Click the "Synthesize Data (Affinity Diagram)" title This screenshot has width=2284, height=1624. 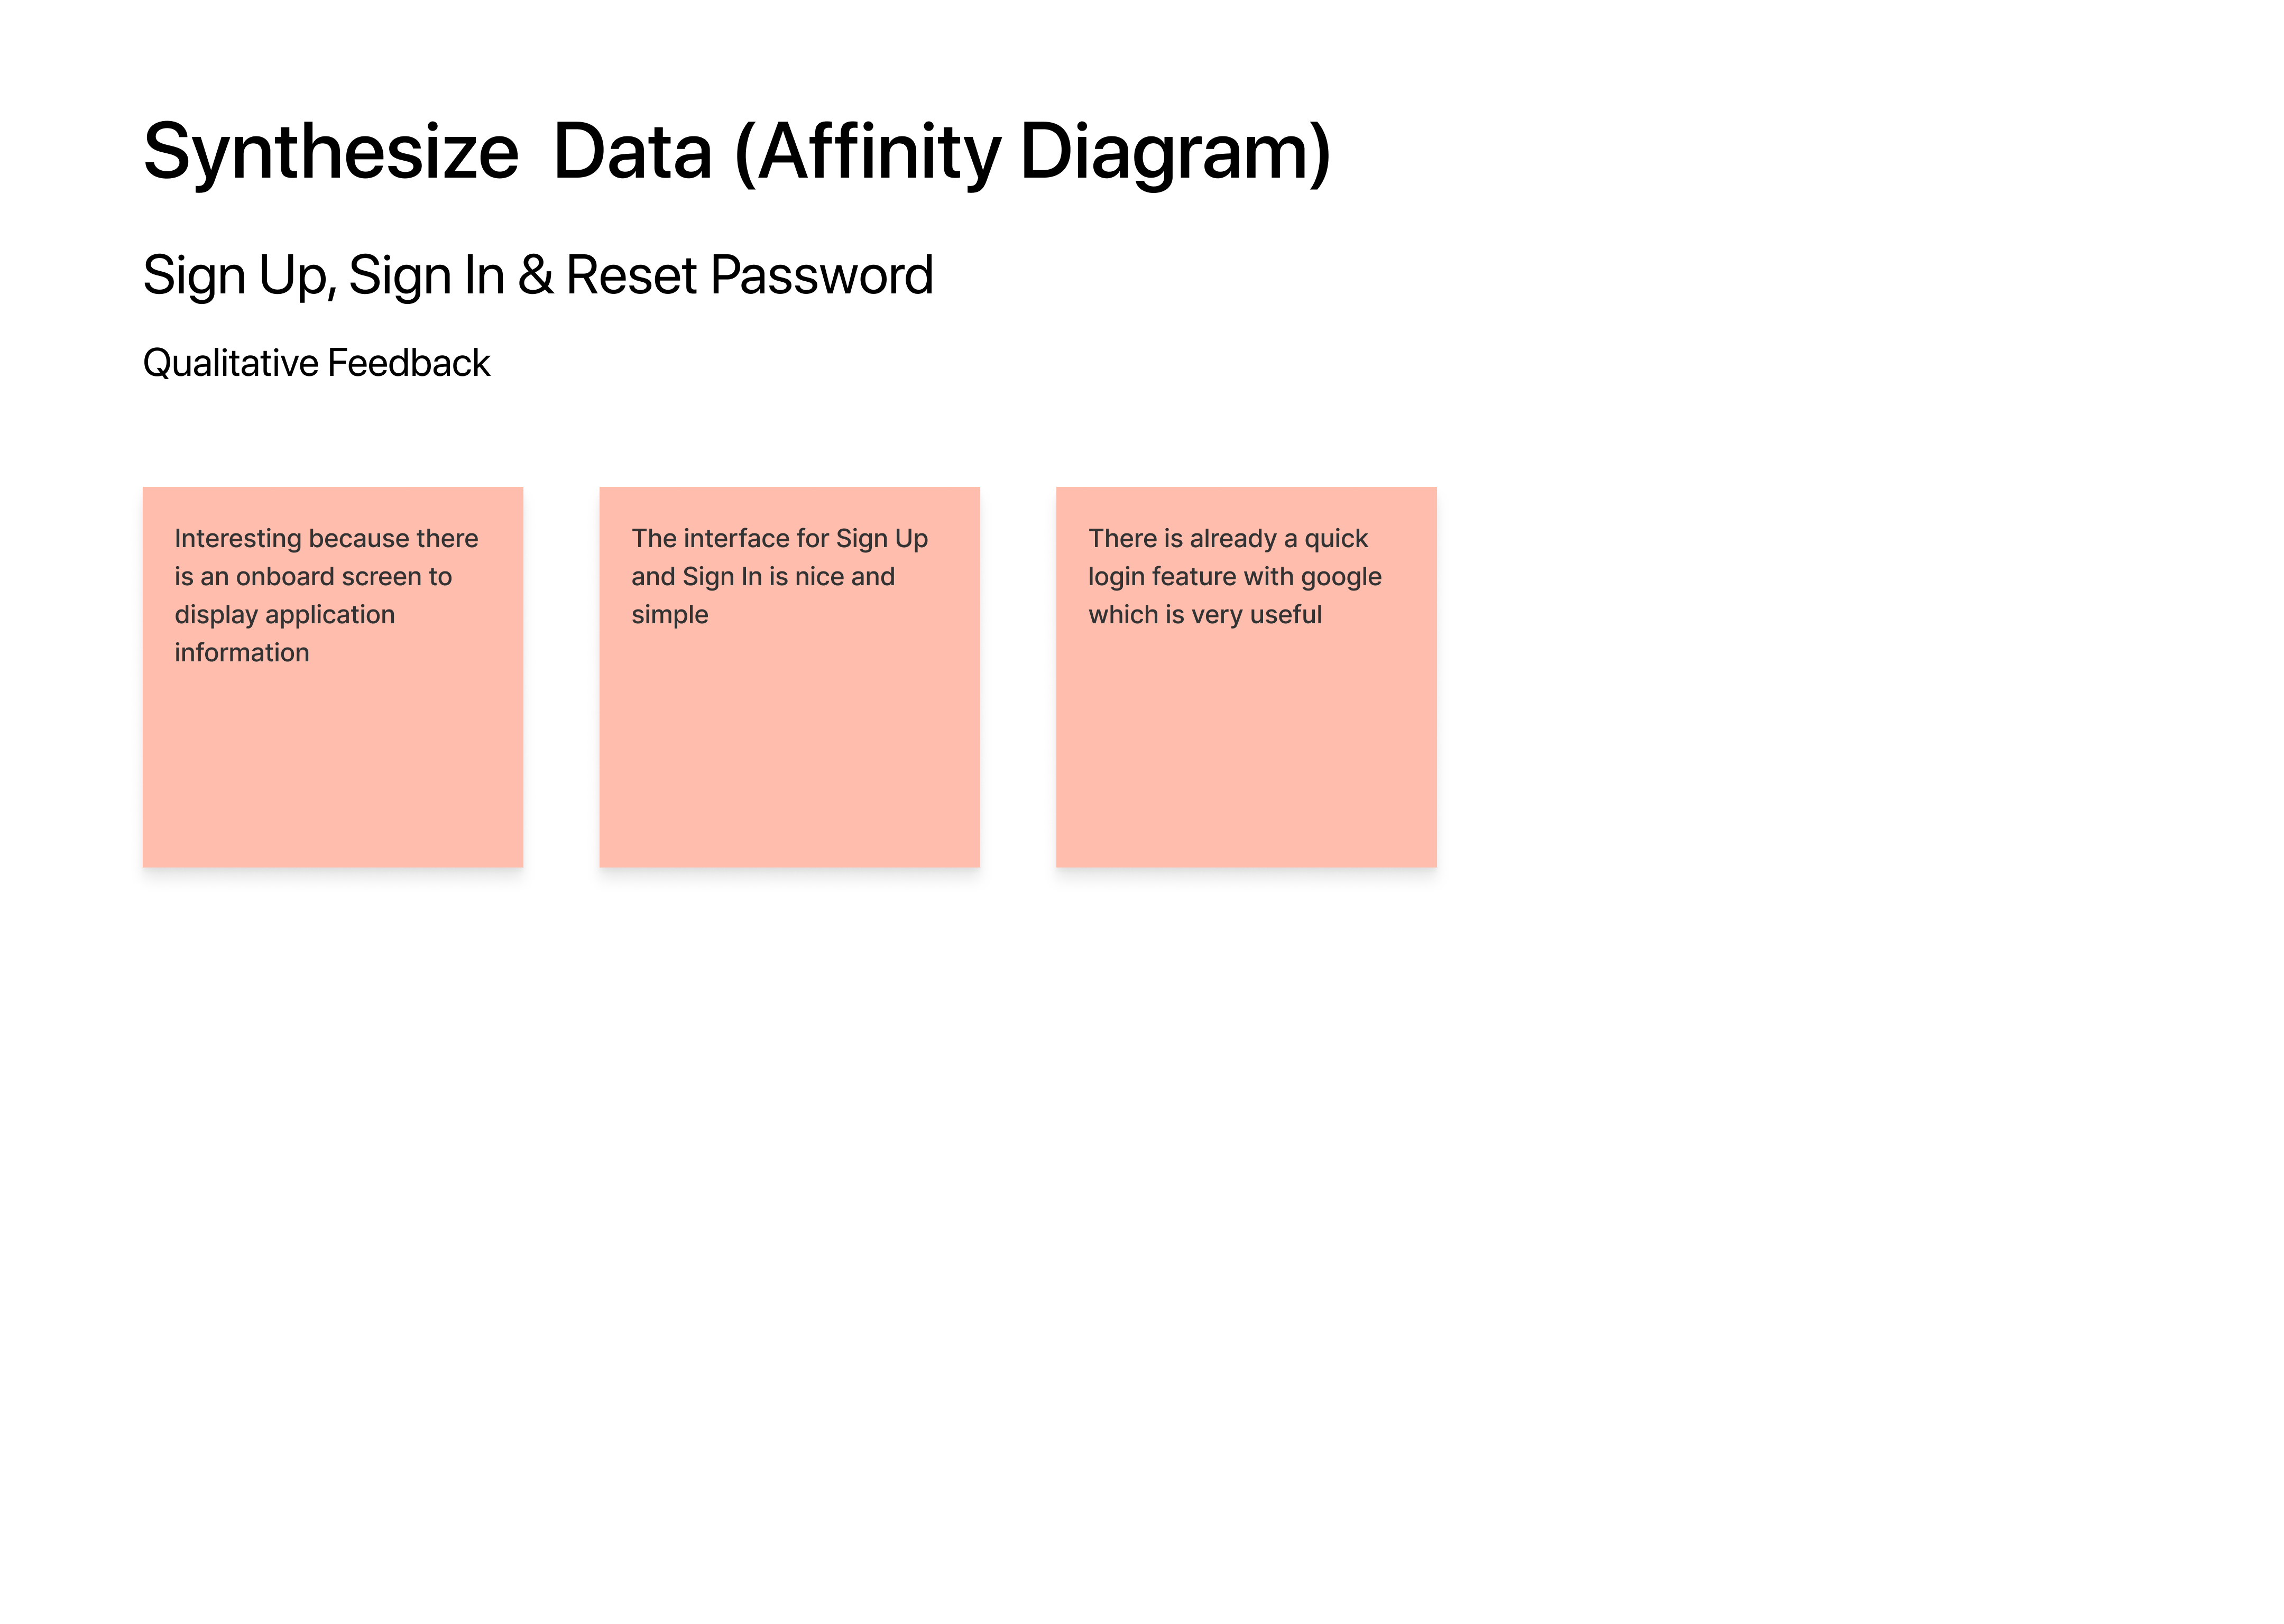pyautogui.click(x=736, y=152)
